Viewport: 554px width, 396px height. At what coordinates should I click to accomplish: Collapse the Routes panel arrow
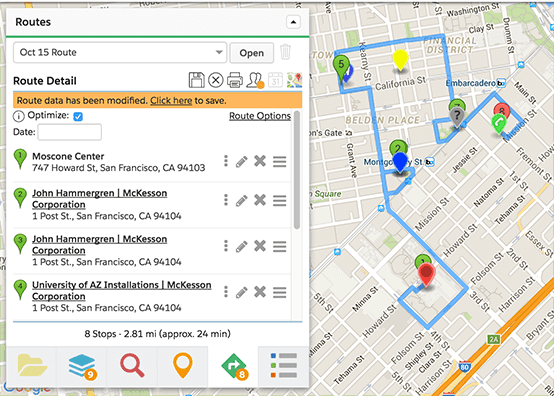point(293,22)
